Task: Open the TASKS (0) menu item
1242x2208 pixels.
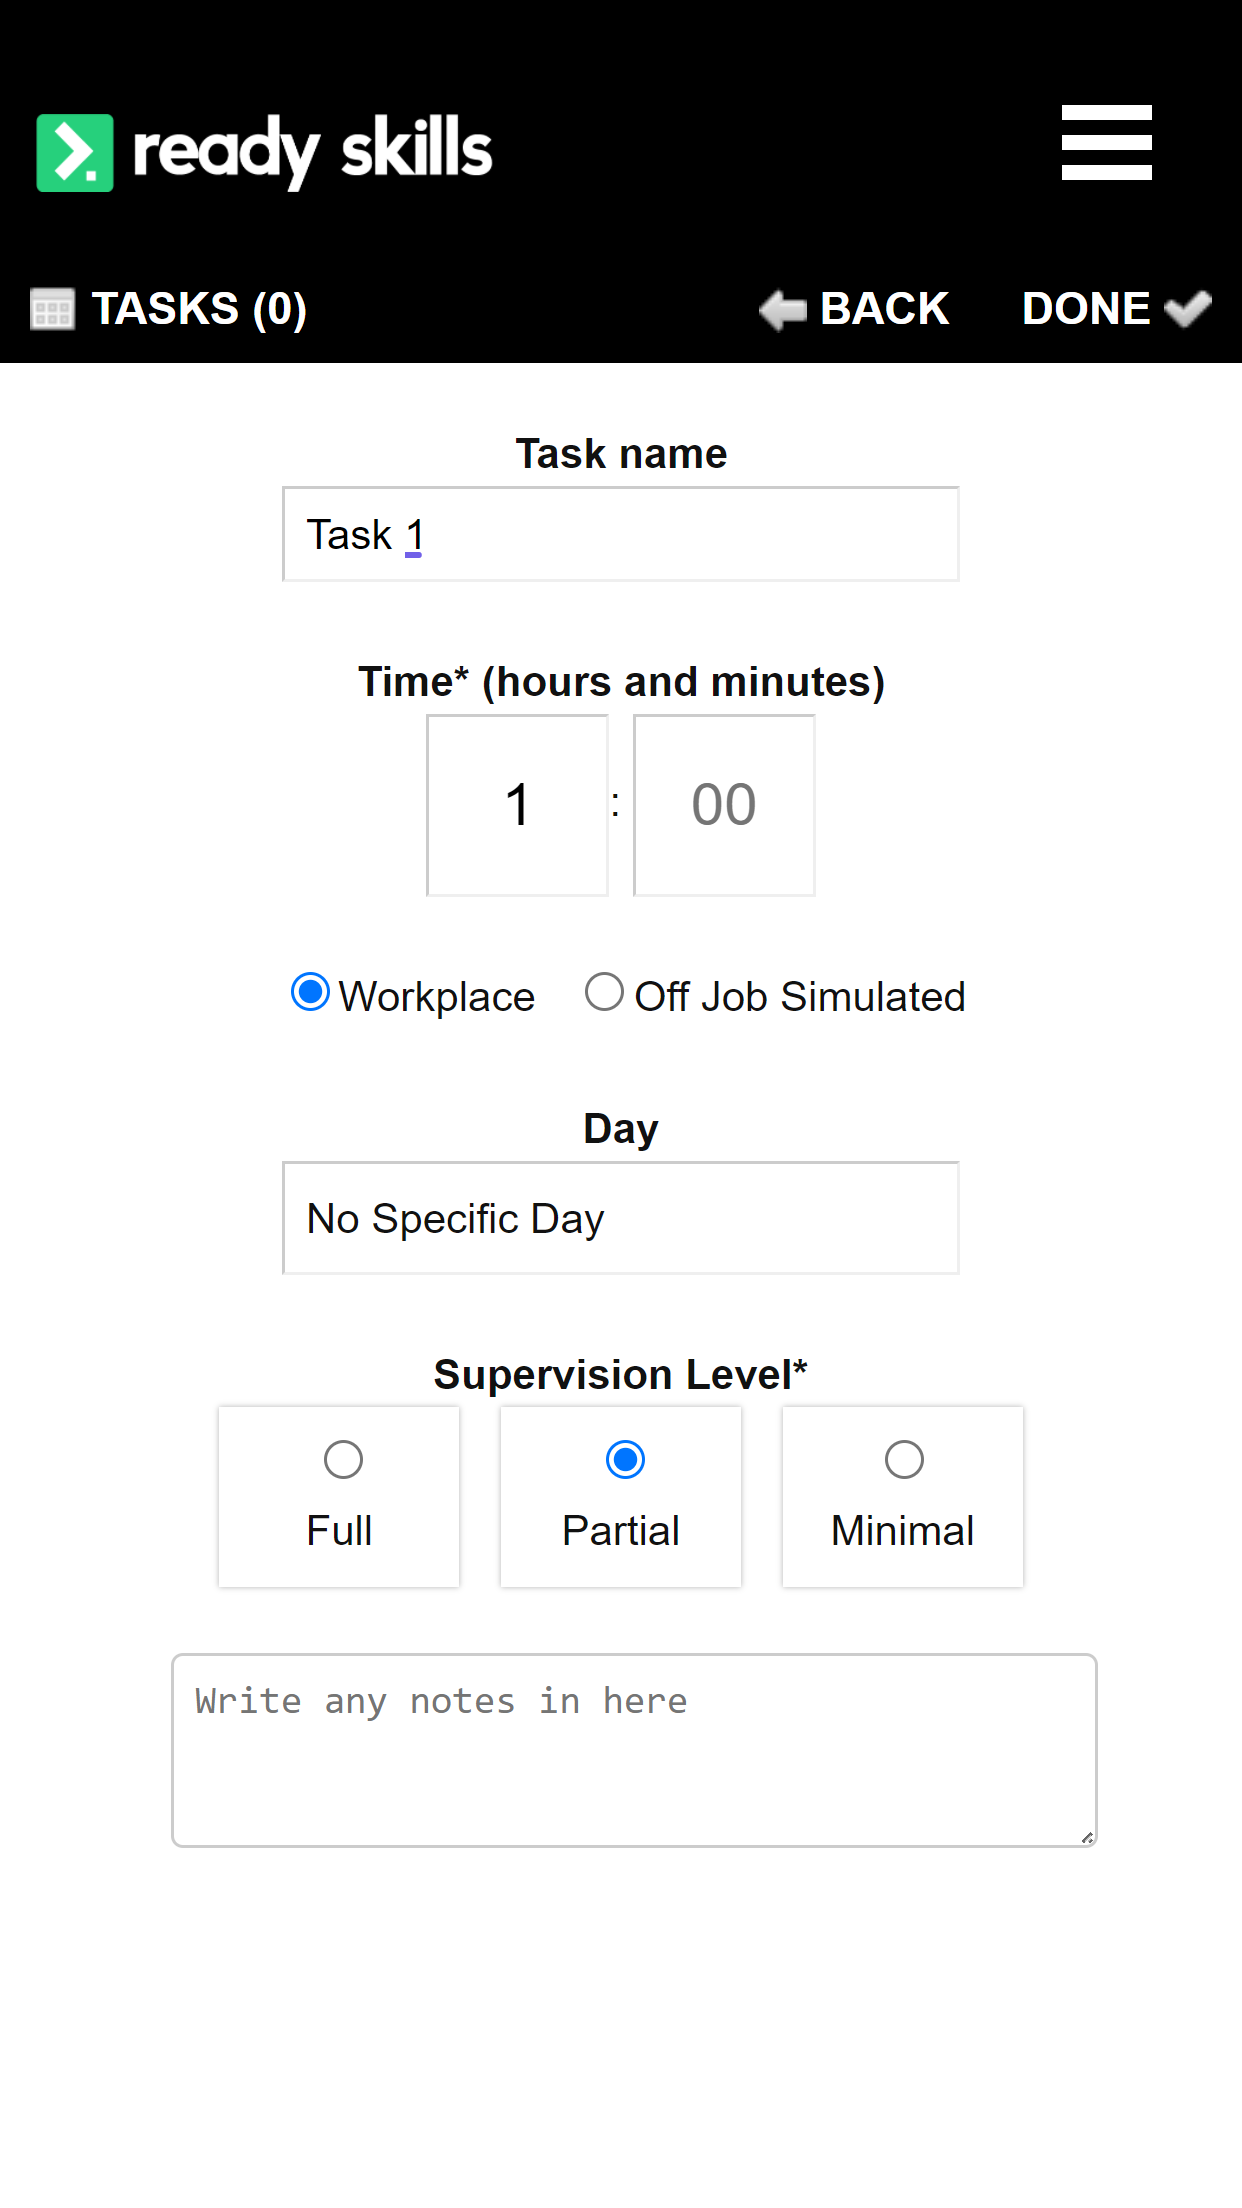Action: point(198,309)
